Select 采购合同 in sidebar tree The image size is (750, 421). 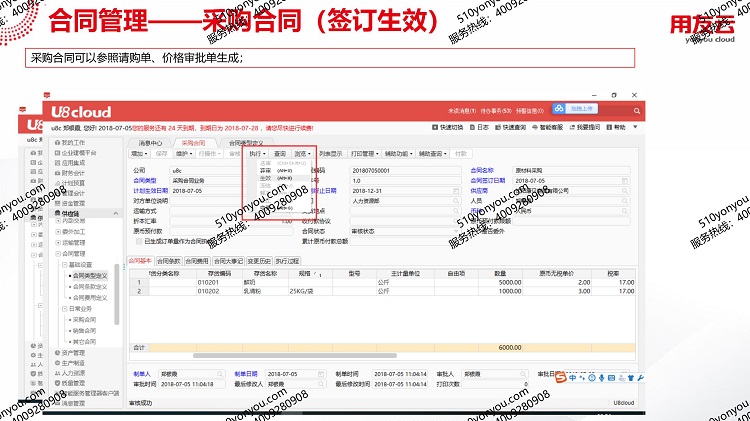click(x=84, y=319)
